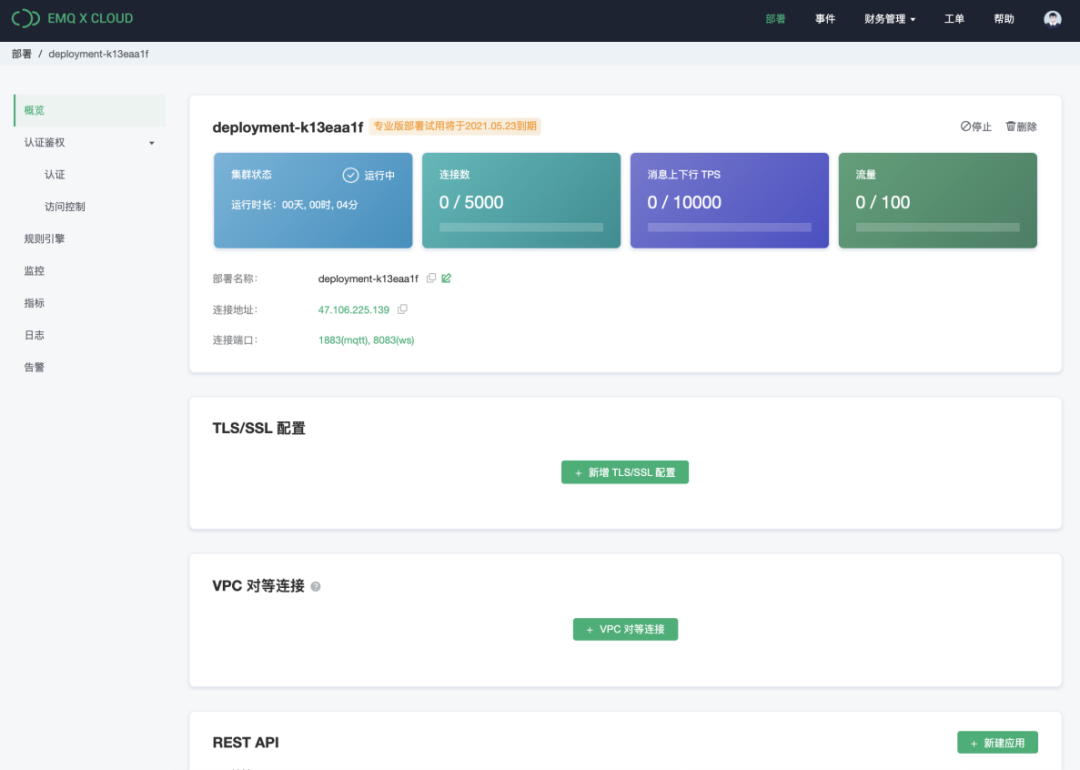
Task: Copy the deployment name with copy icon
Action: tap(431, 278)
